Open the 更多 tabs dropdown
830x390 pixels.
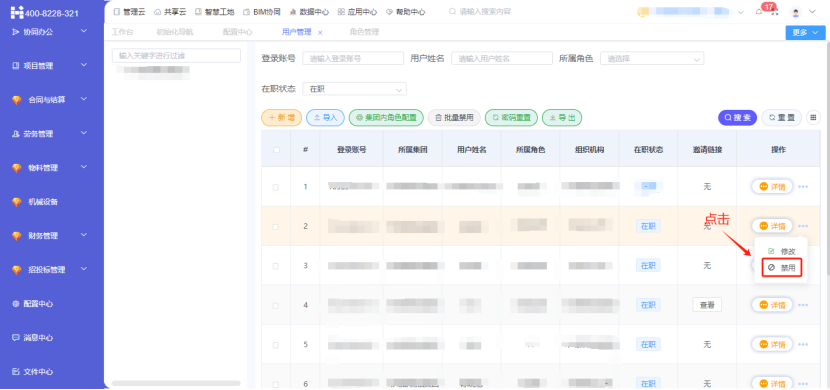(x=805, y=32)
